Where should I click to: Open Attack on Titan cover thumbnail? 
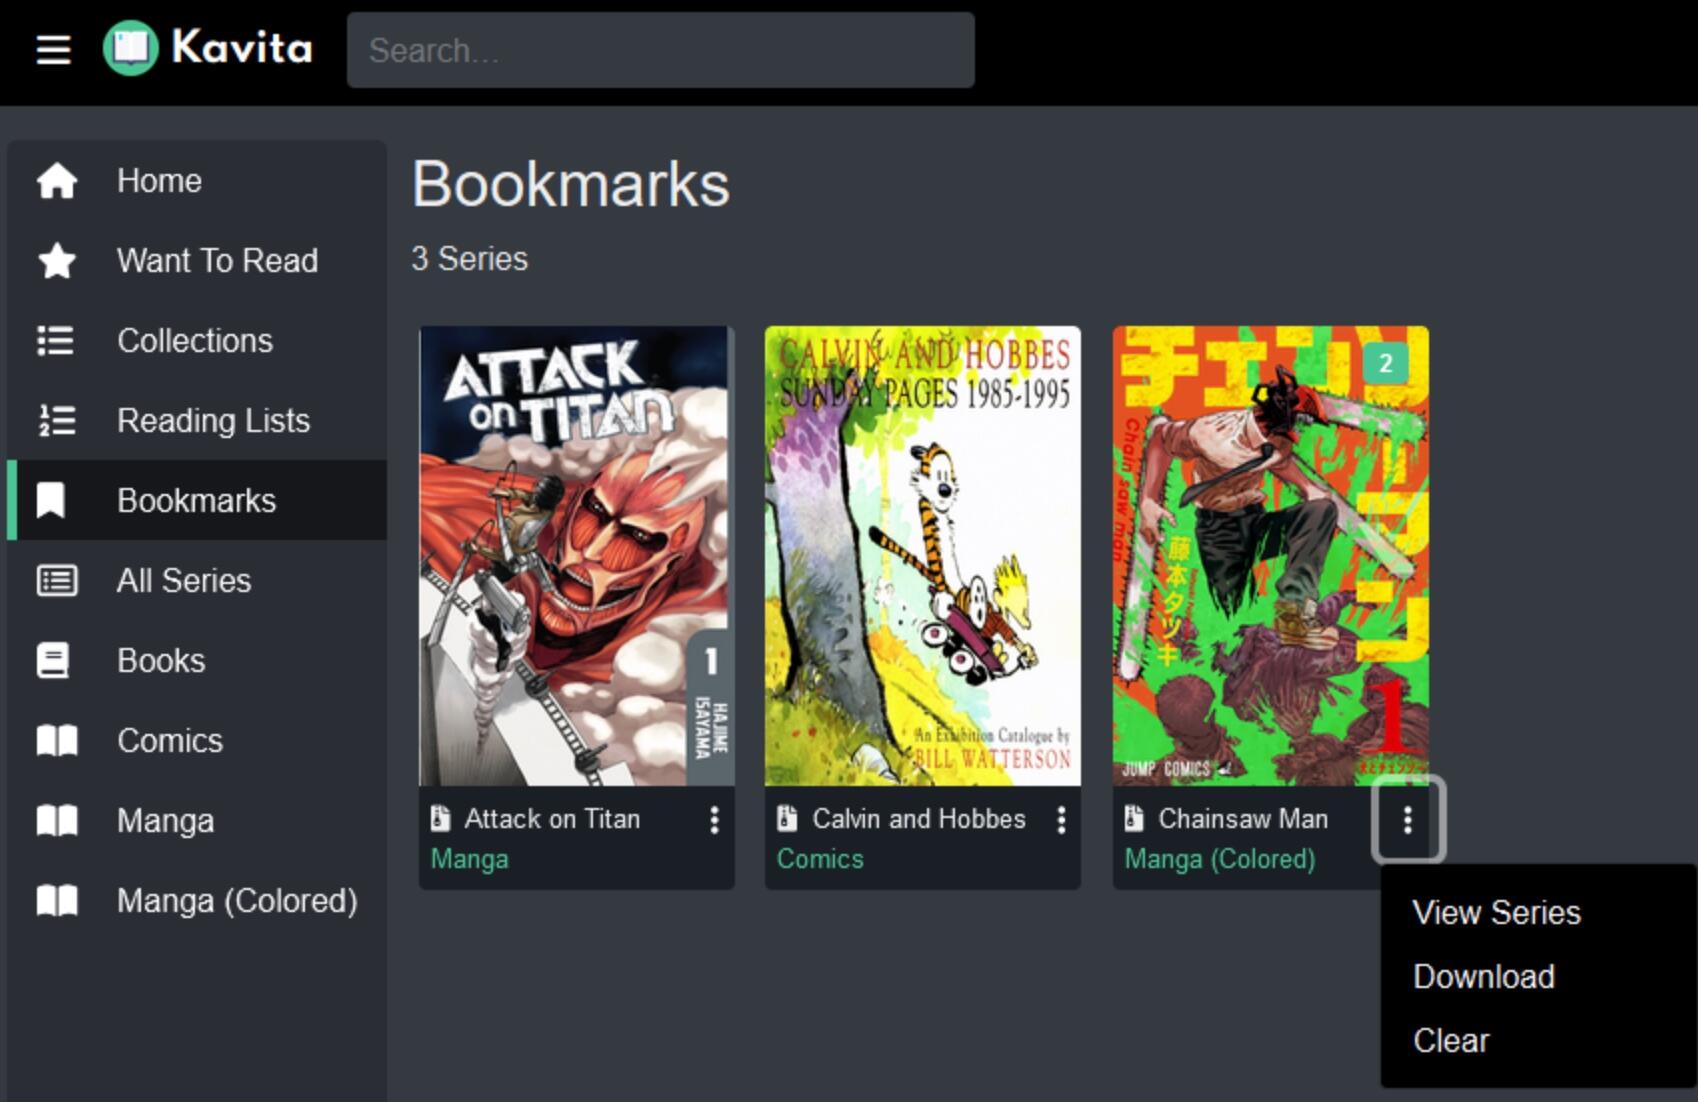tap(576, 556)
